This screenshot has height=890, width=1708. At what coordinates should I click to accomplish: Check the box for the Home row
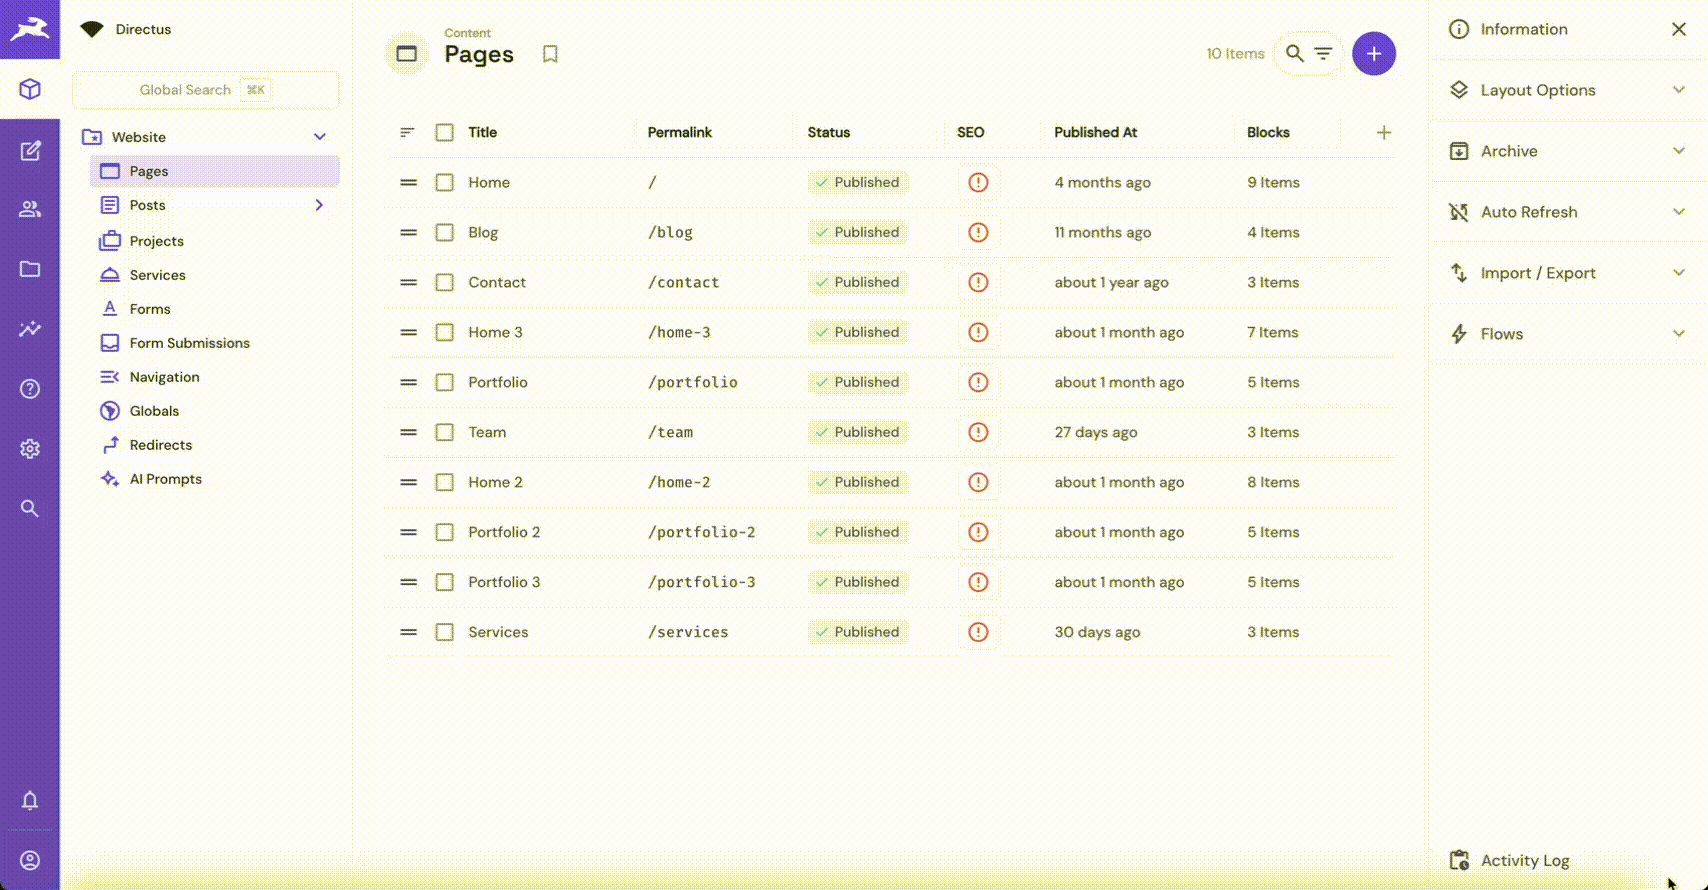point(445,182)
